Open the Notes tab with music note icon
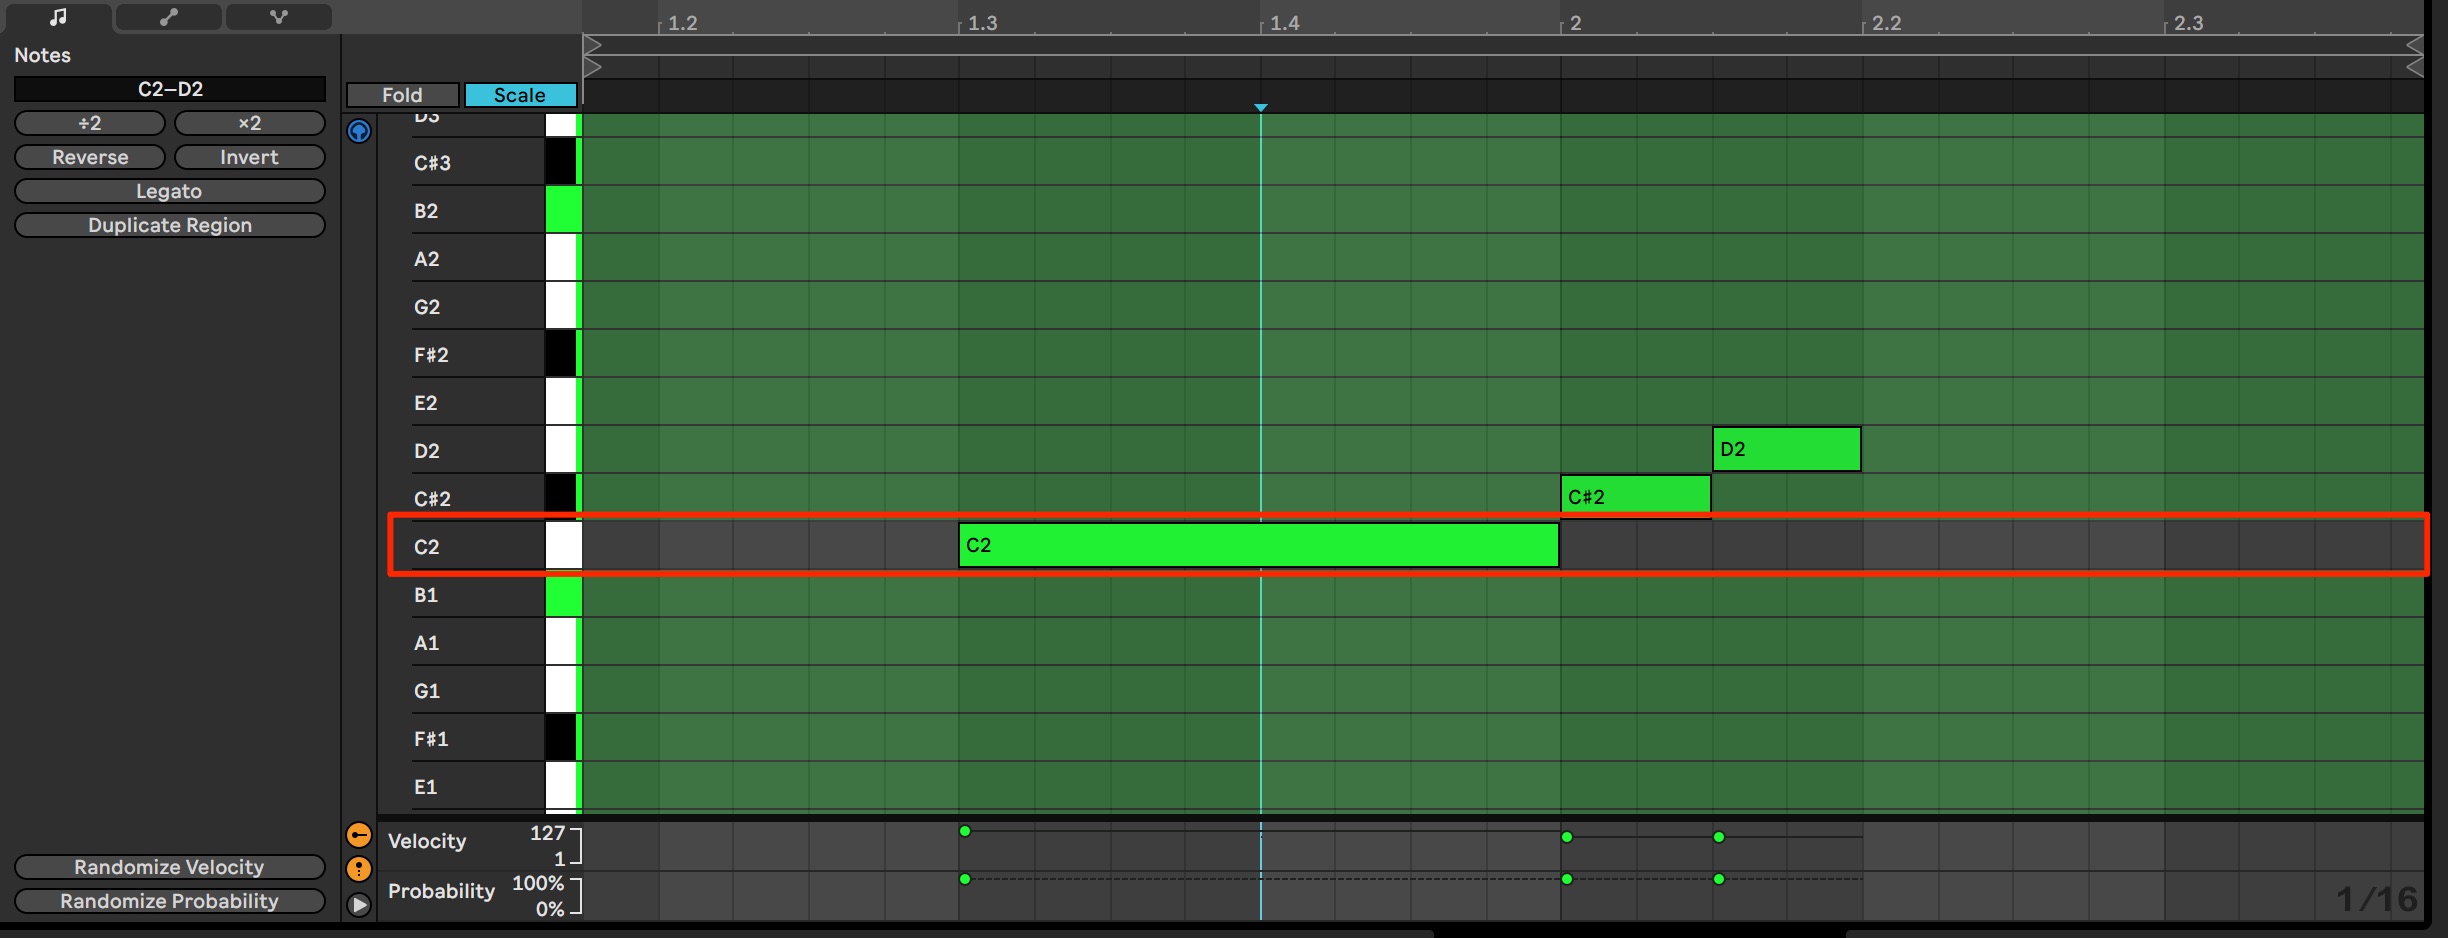The height and width of the screenshot is (938, 2448). tap(58, 16)
